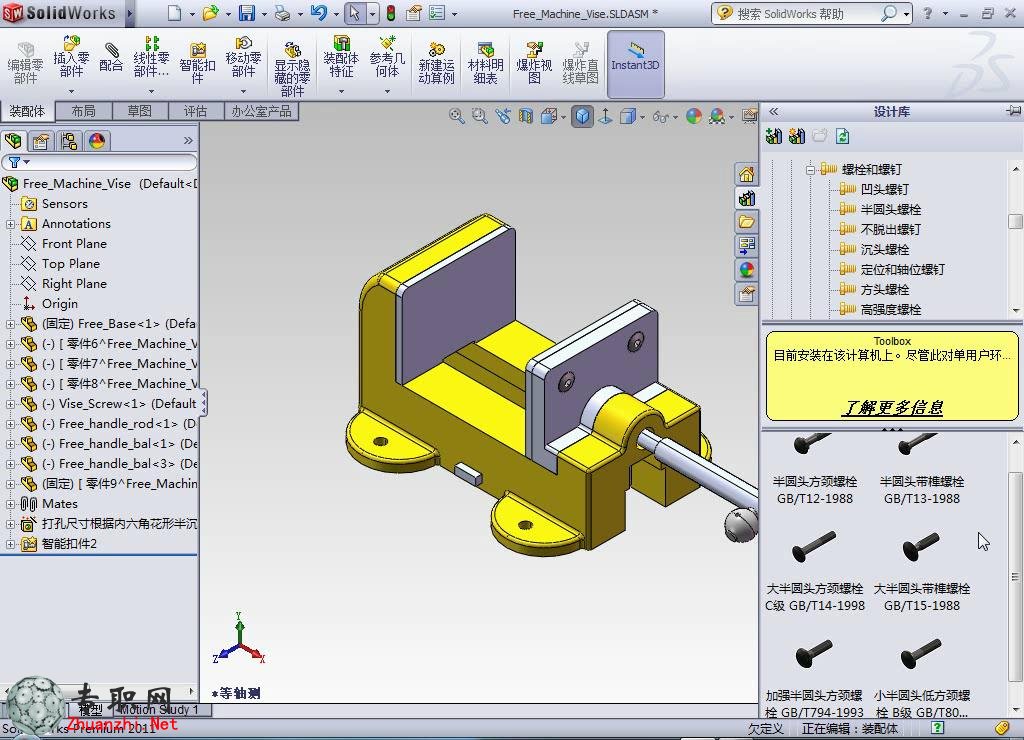Switch to the 评估 tab
Image resolution: width=1024 pixels, height=740 pixels.
(x=195, y=111)
